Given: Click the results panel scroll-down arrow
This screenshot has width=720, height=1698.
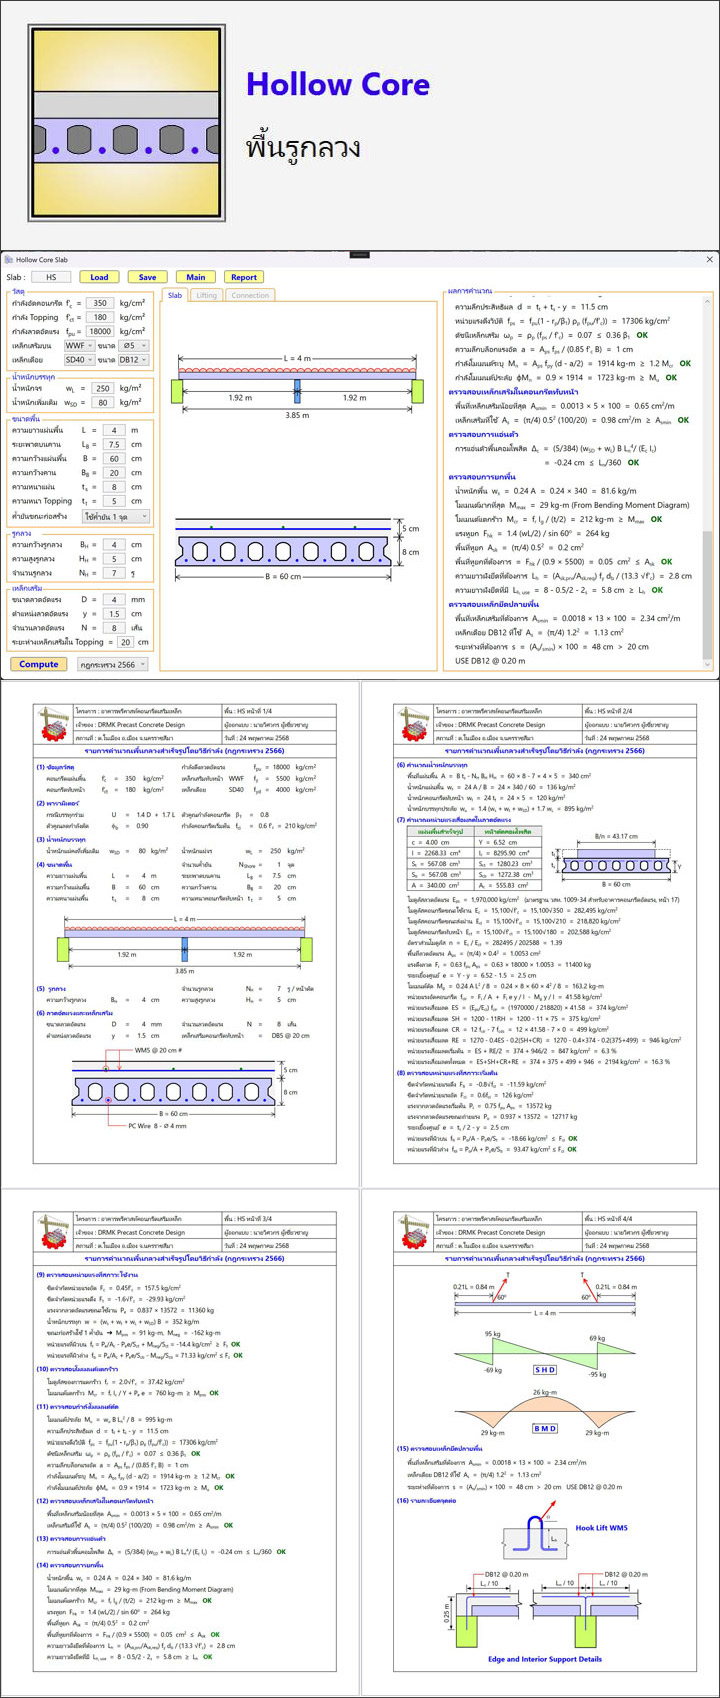Looking at the screenshot, I should (709, 664).
